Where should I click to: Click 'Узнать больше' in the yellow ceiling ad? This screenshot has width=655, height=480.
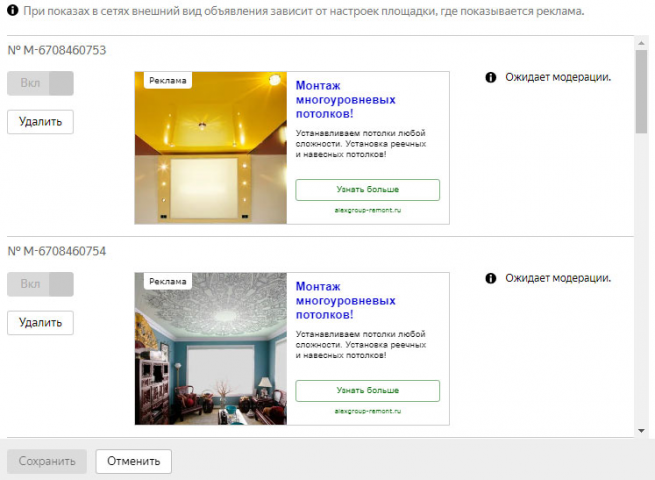pyautogui.click(x=368, y=190)
